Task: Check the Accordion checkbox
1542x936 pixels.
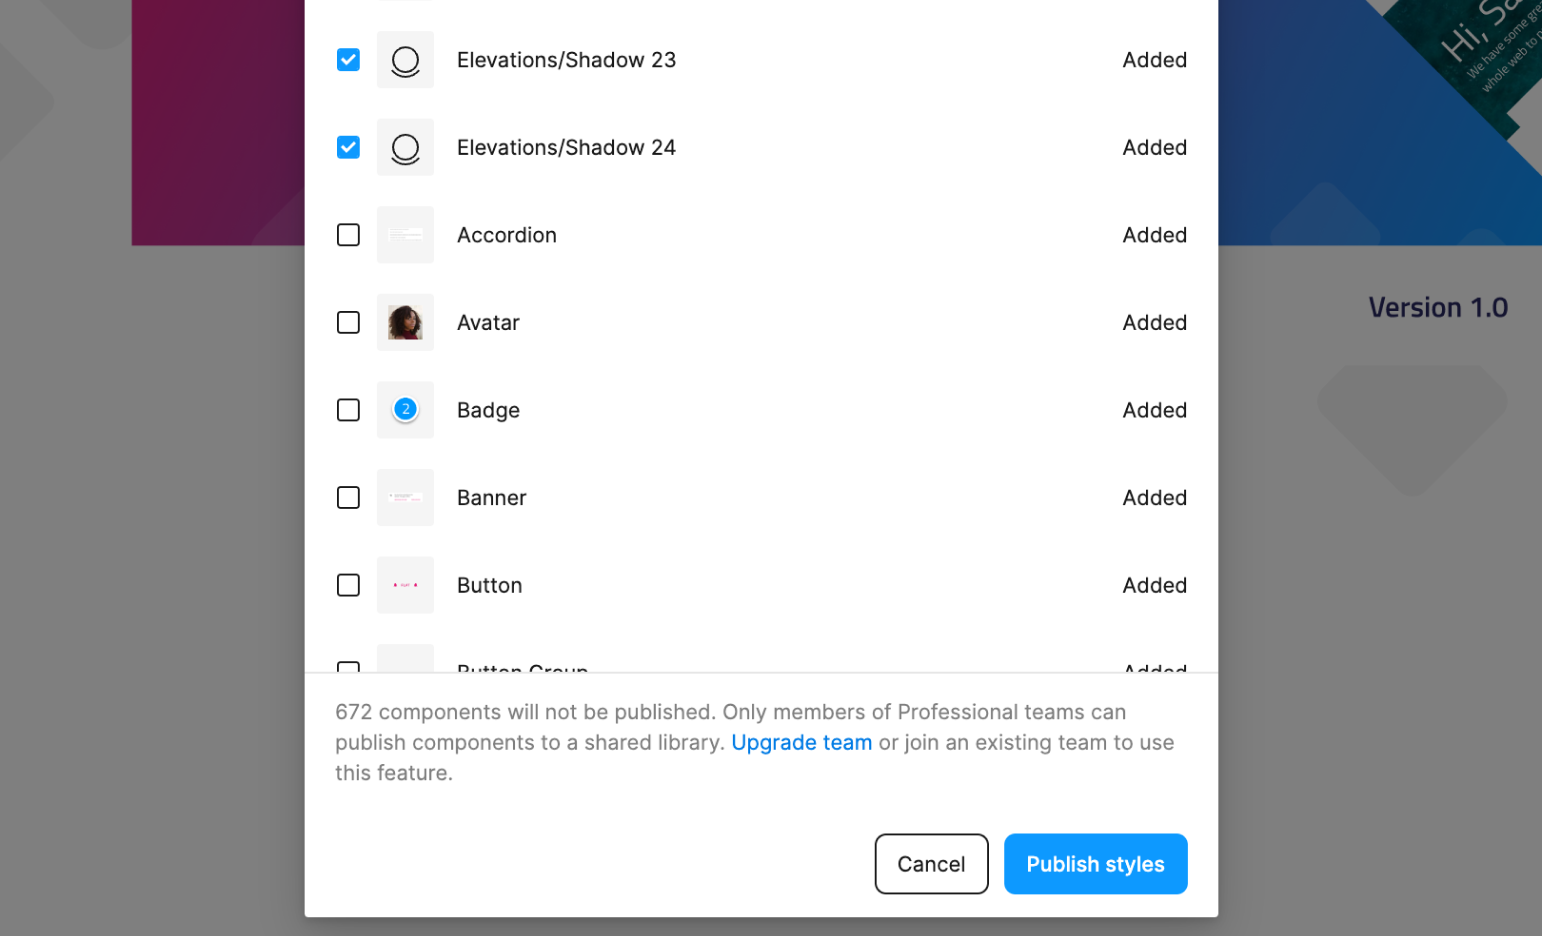Action: (348, 235)
